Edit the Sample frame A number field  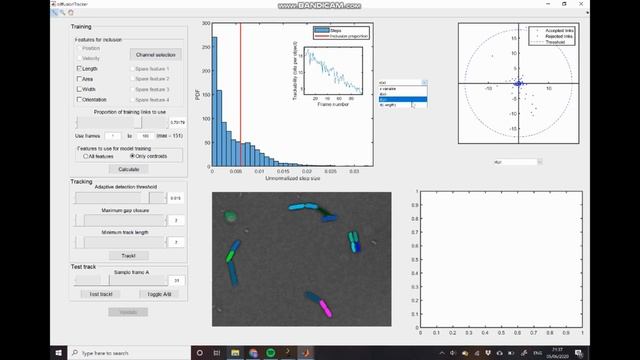coord(177,281)
